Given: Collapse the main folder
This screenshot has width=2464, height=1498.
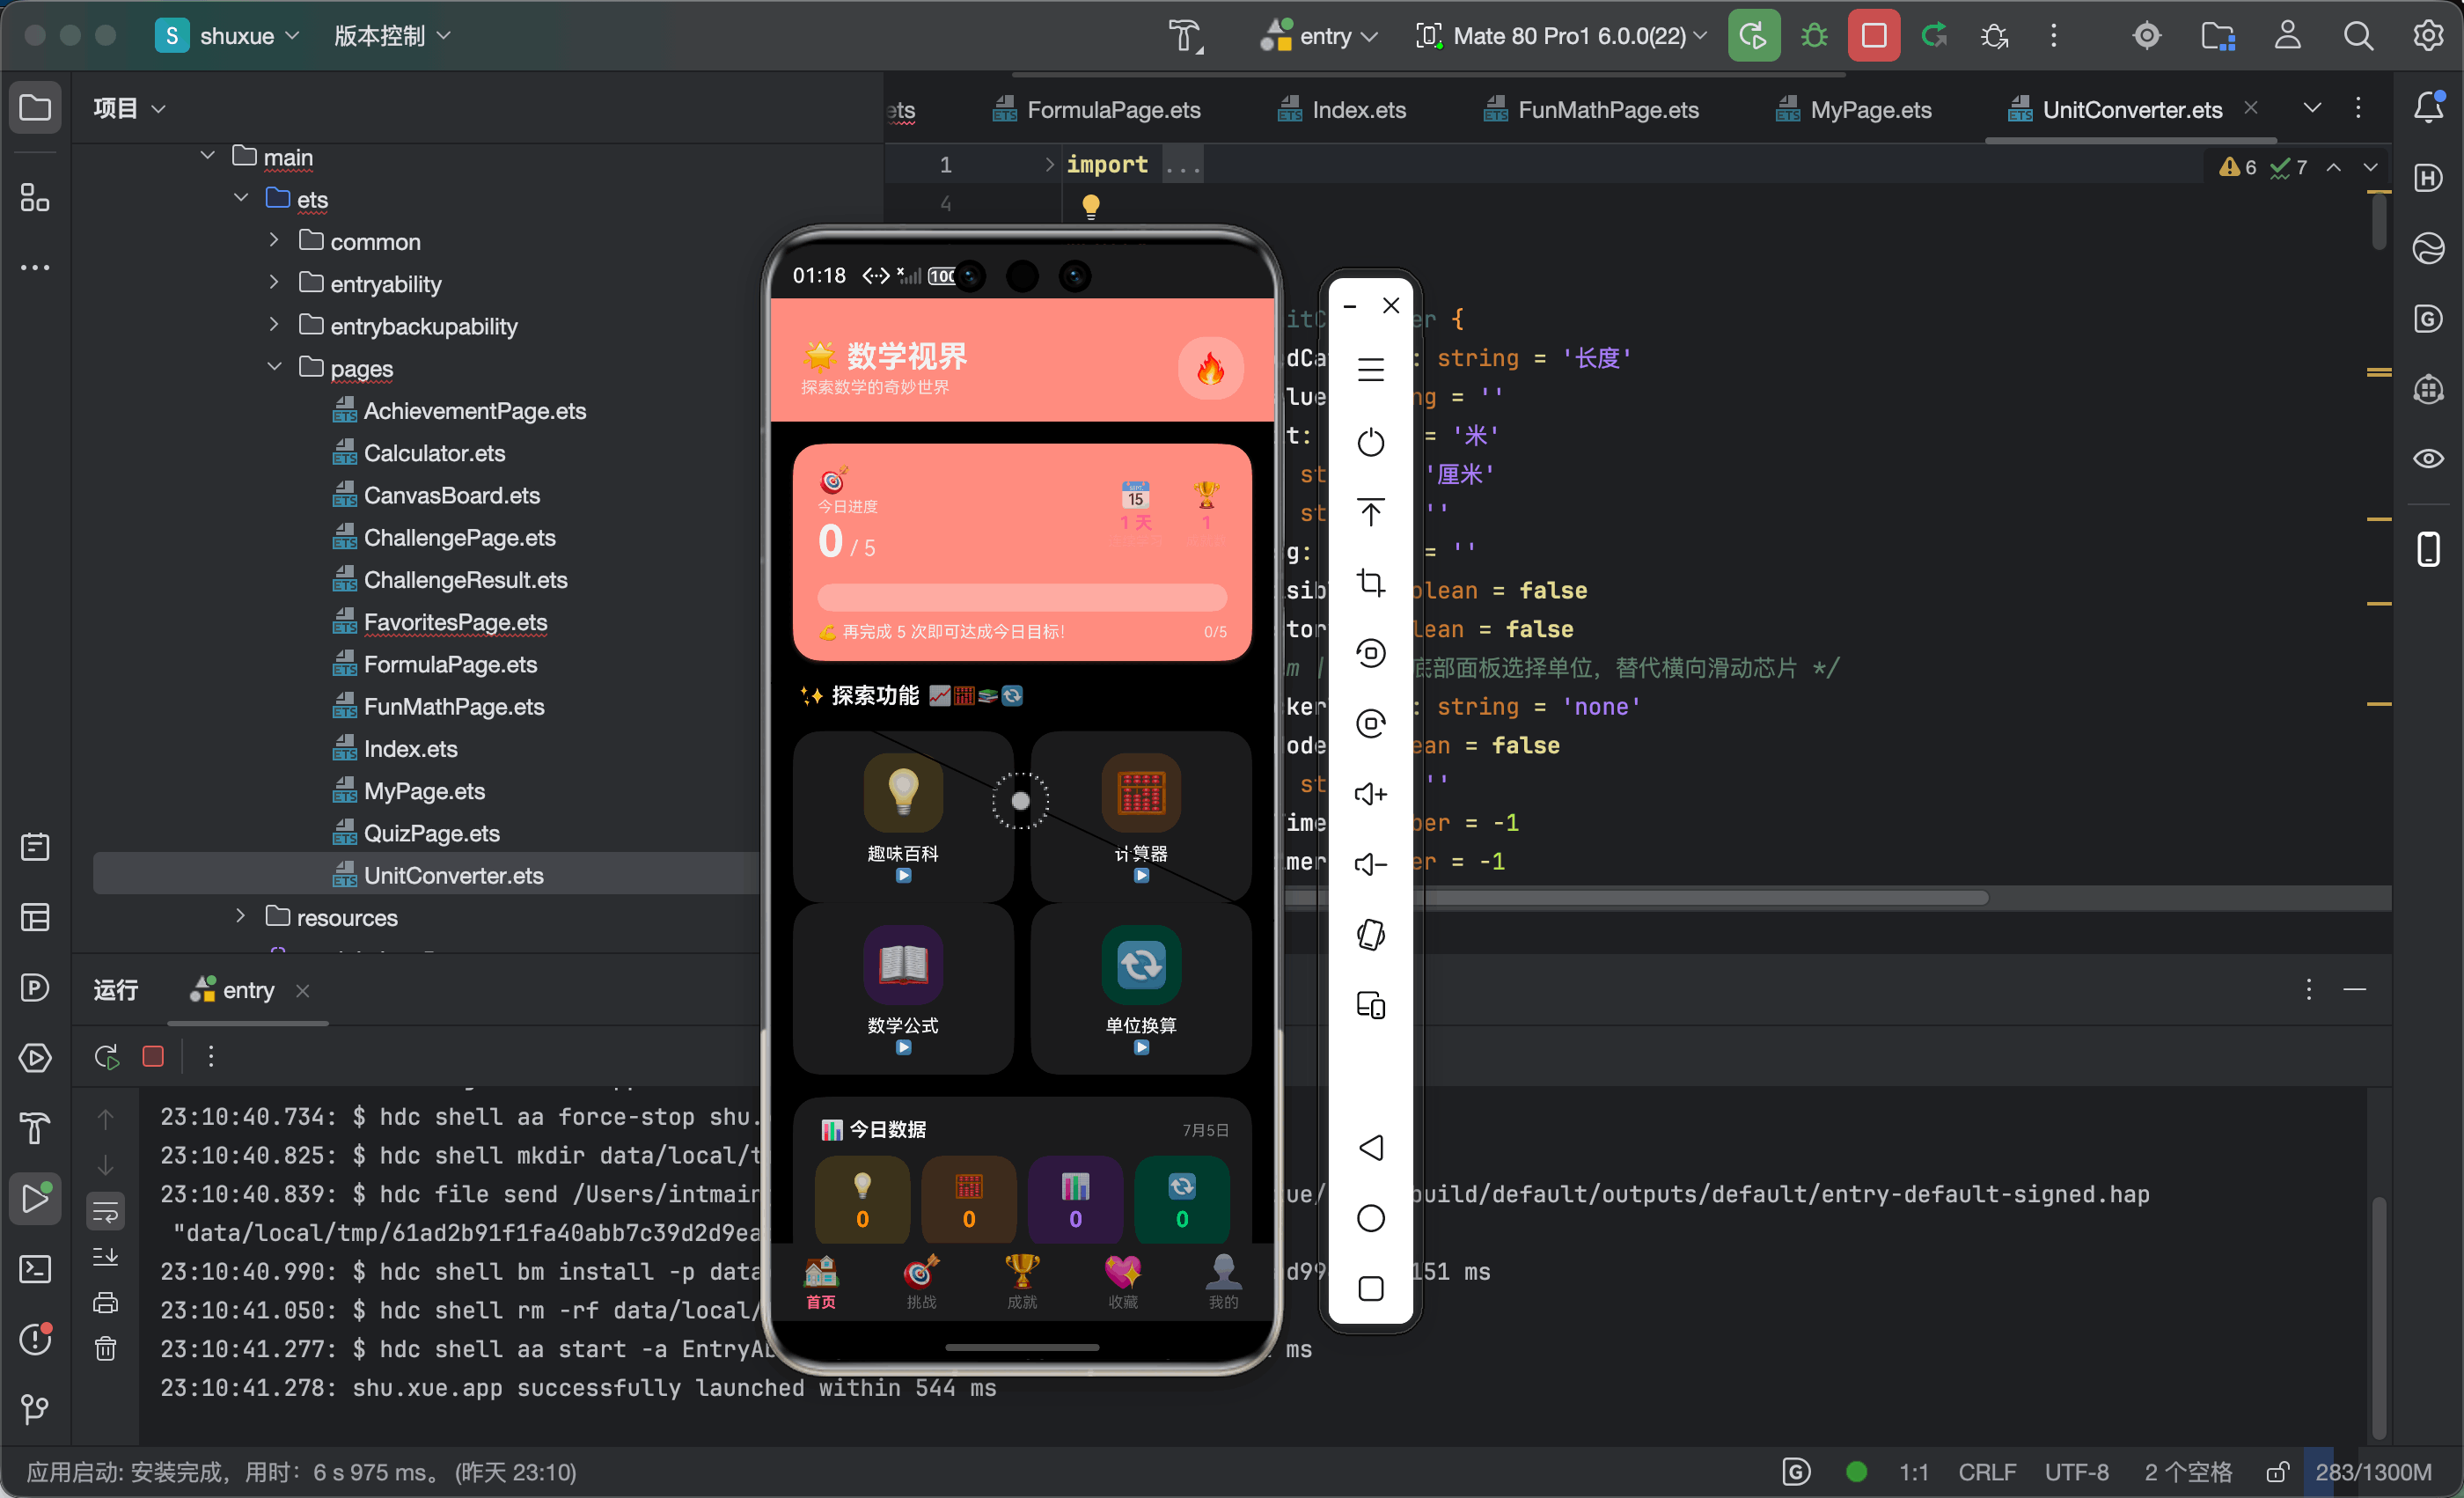Looking at the screenshot, I should (207, 156).
